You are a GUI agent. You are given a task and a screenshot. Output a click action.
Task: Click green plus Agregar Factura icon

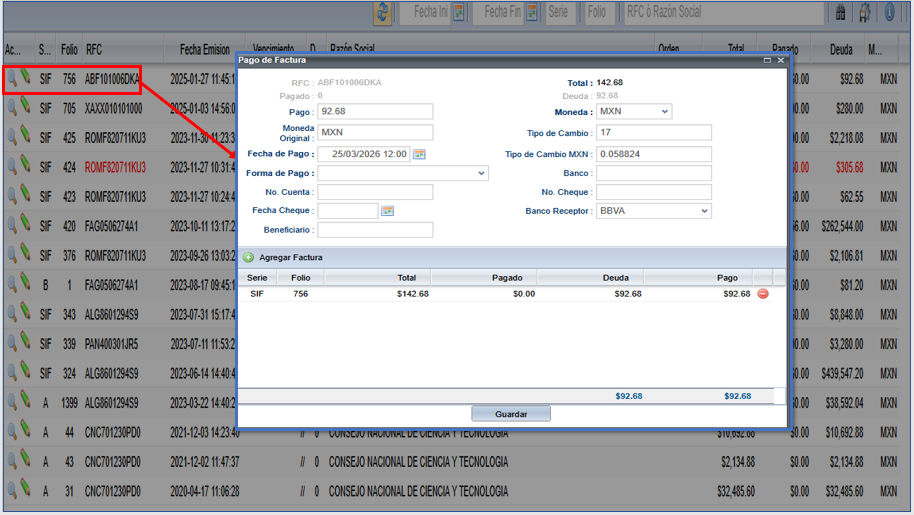249,258
